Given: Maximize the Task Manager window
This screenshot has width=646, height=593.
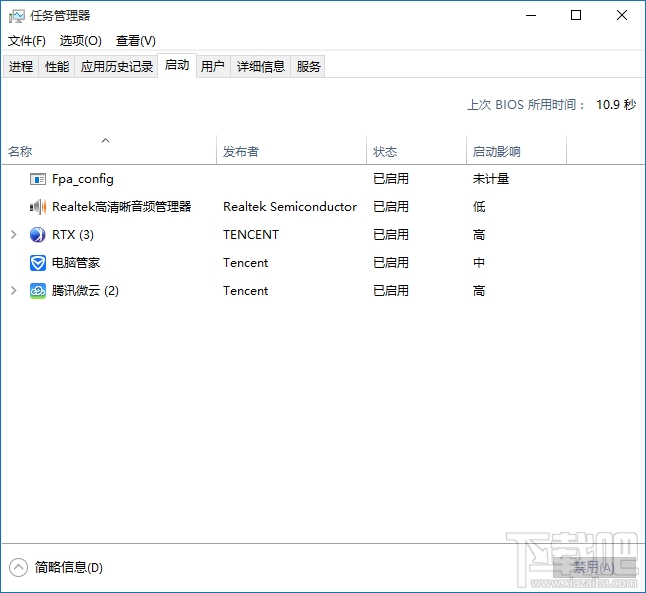Looking at the screenshot, I should tap(576, 16).
